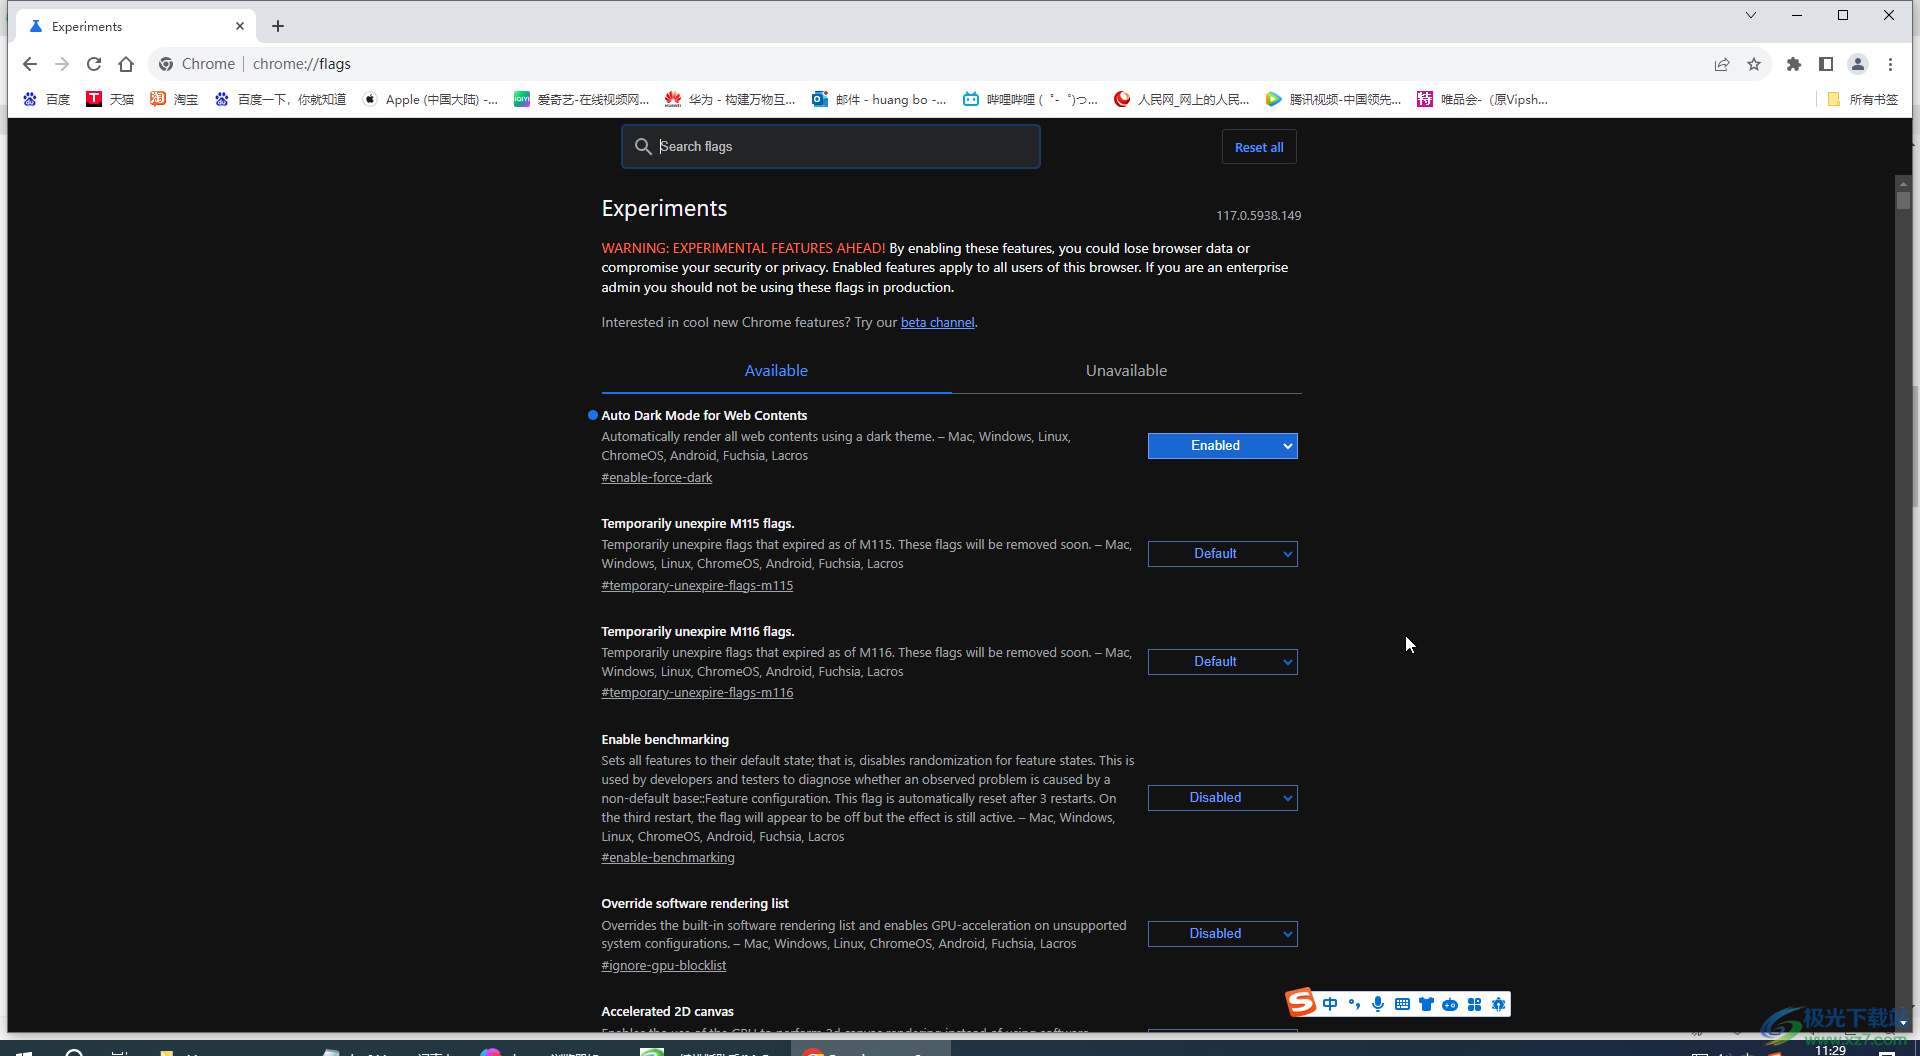
Task: Open the 淘宝 bookmark
Action: (x=175, y=99)
